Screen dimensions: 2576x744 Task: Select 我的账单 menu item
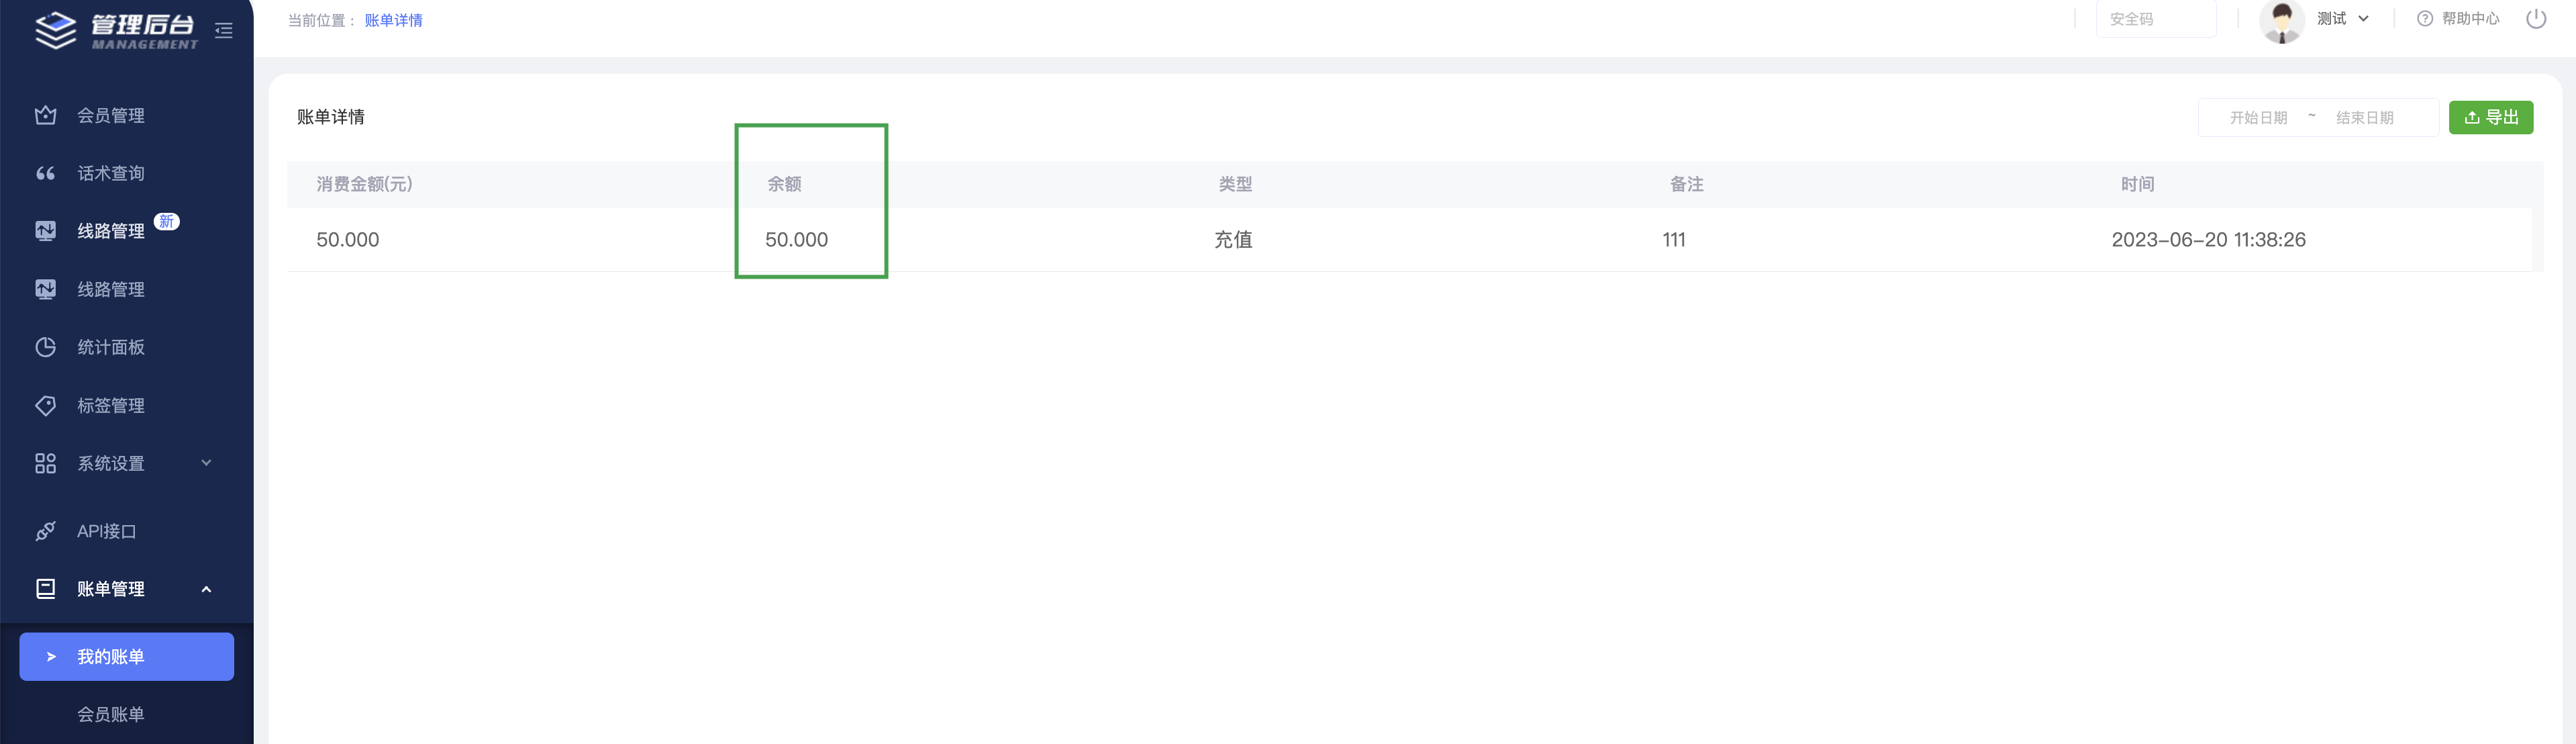coord(127,657)
